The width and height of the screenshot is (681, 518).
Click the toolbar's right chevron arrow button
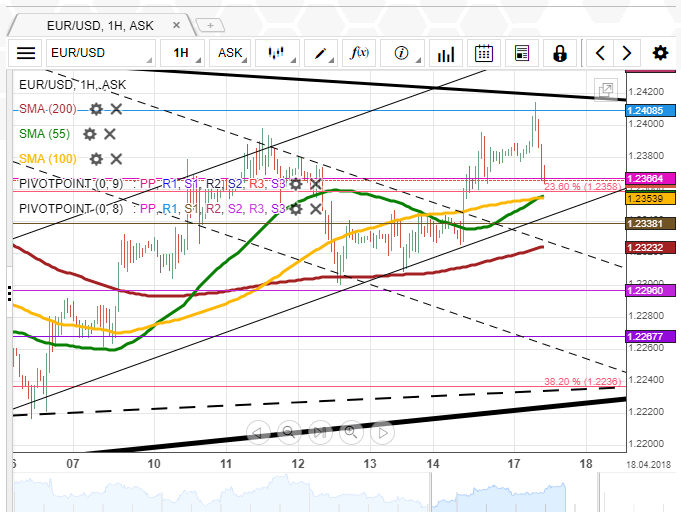(626, 53)
